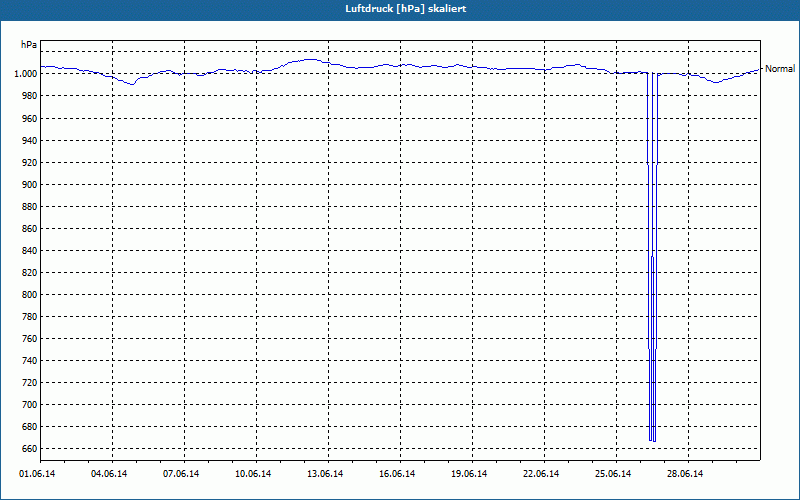Select the 660 y-axis label
Viewport: 800px width, 500px height.
tap(29, 448)
